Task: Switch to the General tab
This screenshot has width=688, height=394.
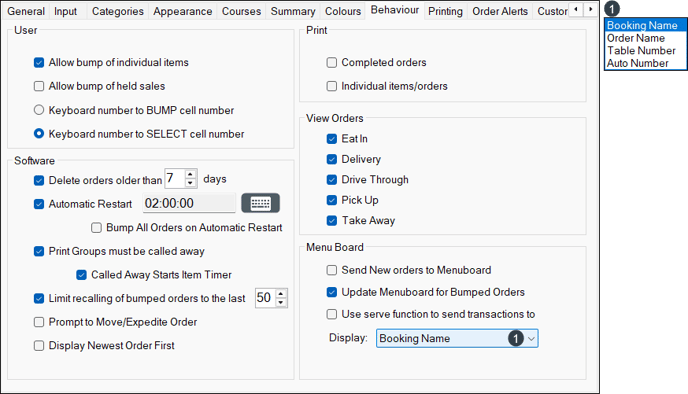Action: (26, 11)
